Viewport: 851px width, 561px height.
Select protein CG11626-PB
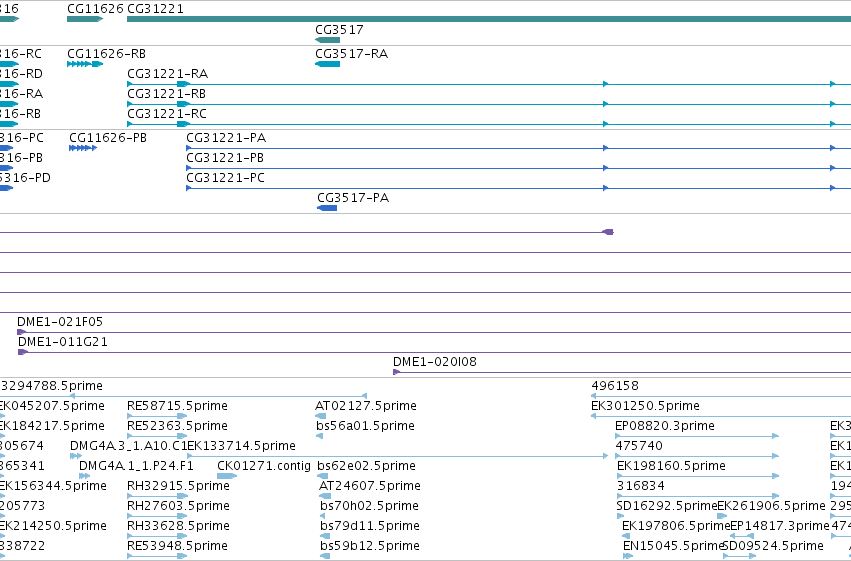108,138
